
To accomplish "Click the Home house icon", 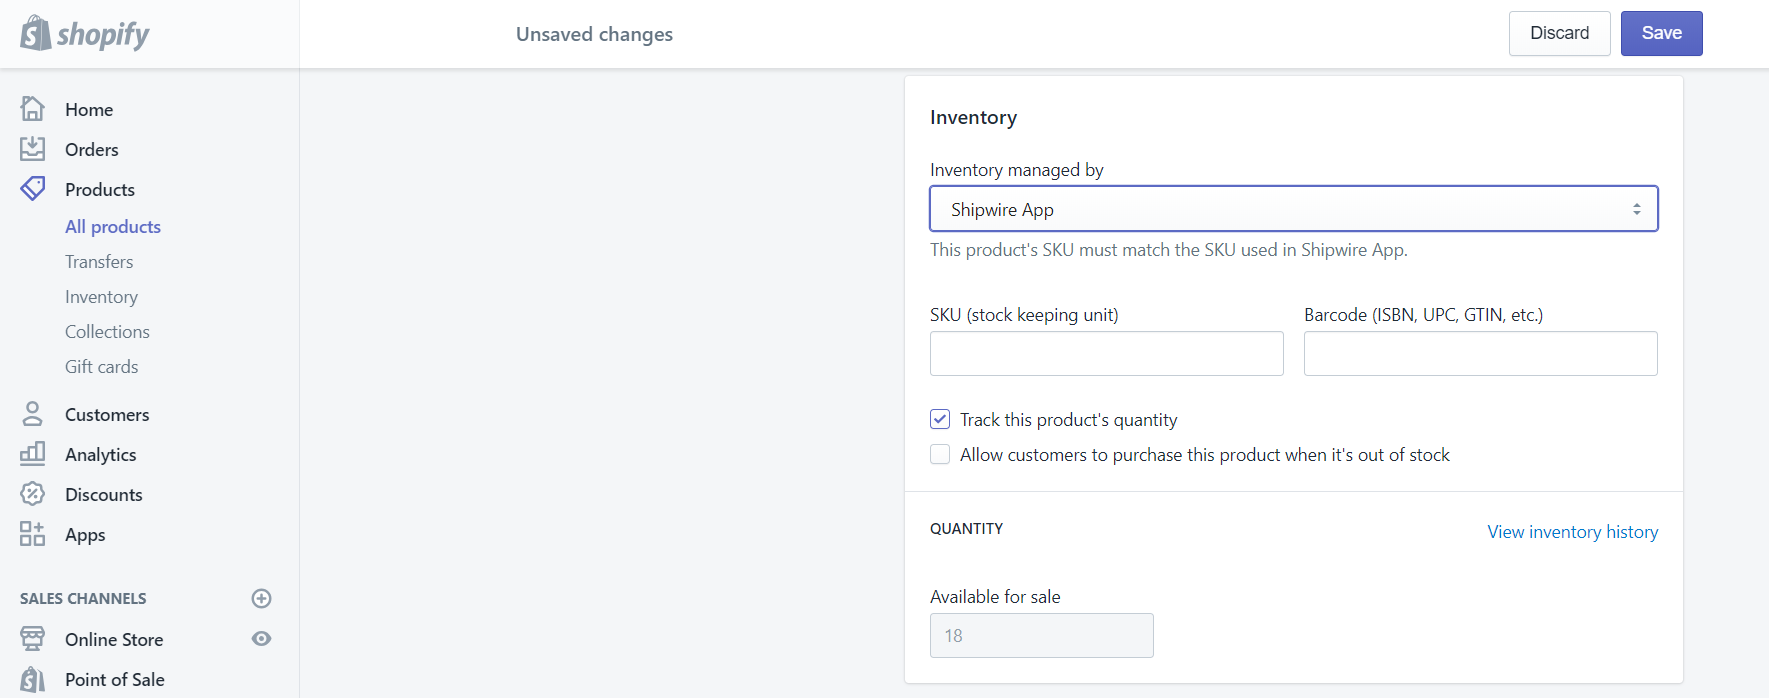I will point(33,108).
